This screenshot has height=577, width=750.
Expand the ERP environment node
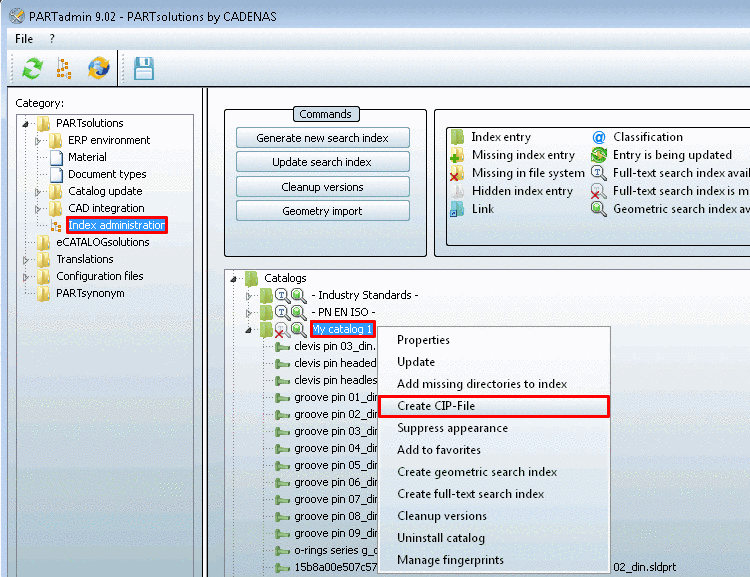click(x=38, y=141)
